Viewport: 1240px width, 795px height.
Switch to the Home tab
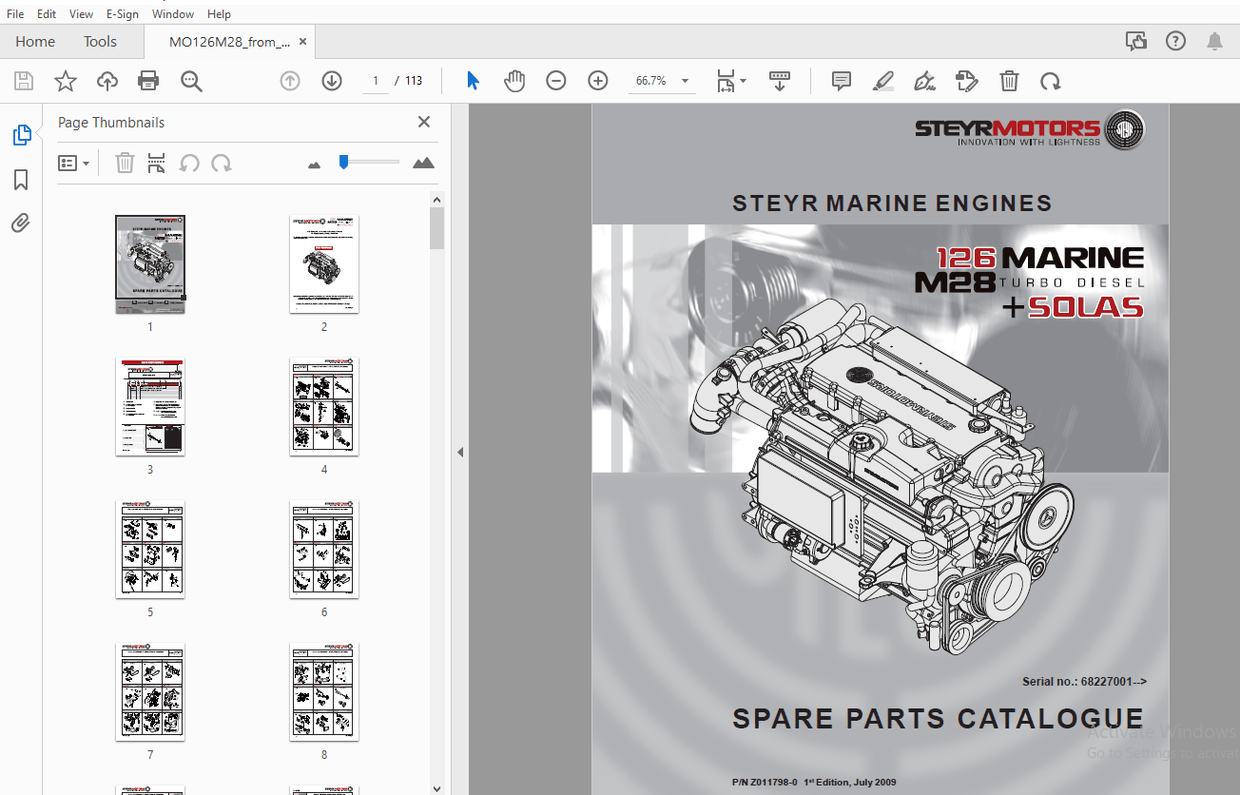pos(35,41)
